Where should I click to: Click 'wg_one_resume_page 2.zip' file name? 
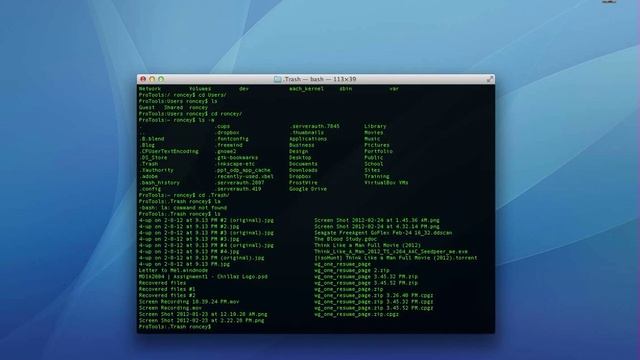352,271
